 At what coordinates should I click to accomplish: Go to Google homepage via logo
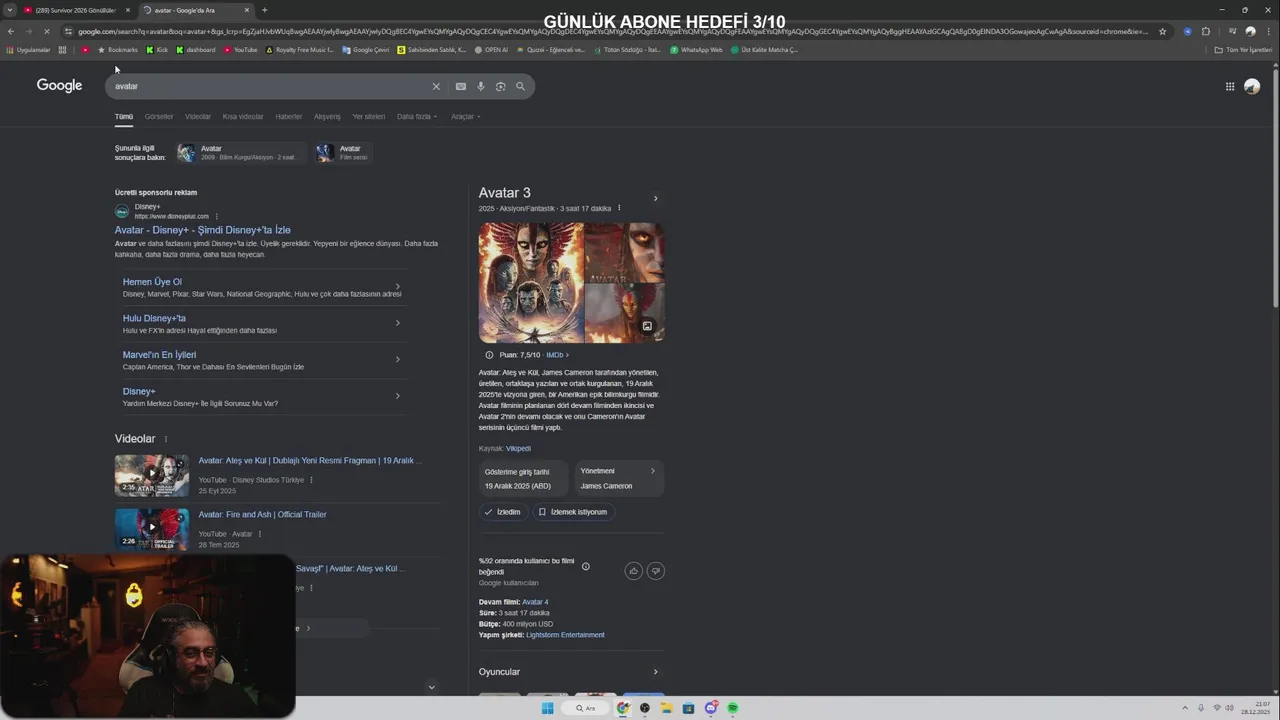click(59, 85)
